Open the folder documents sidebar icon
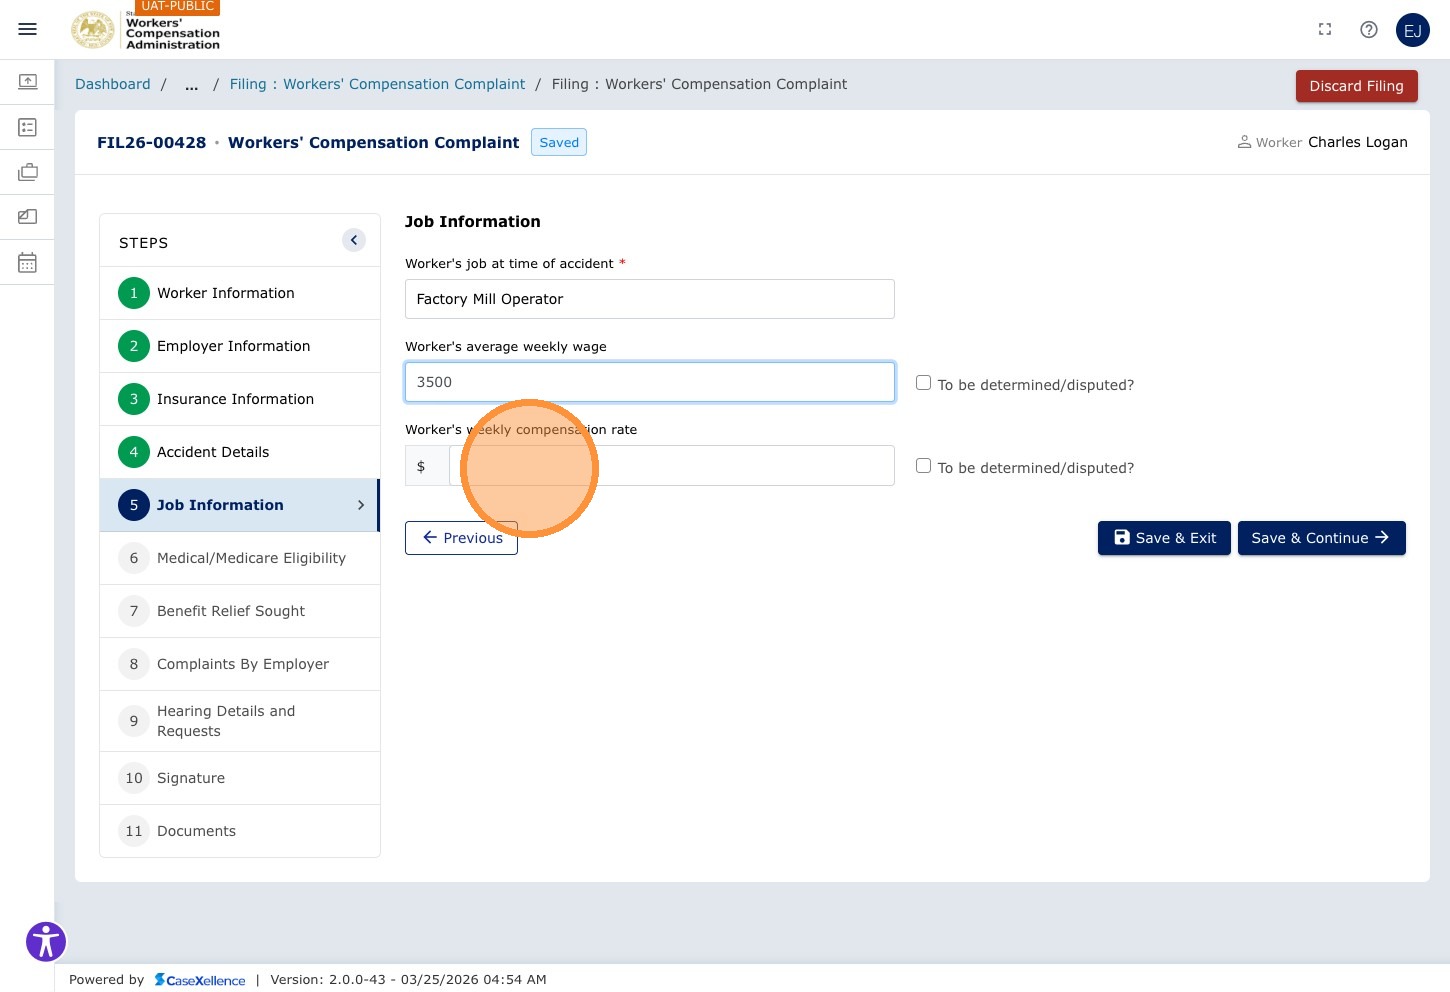This screenshot has width=1450, height=992. [x=28, y=216]
